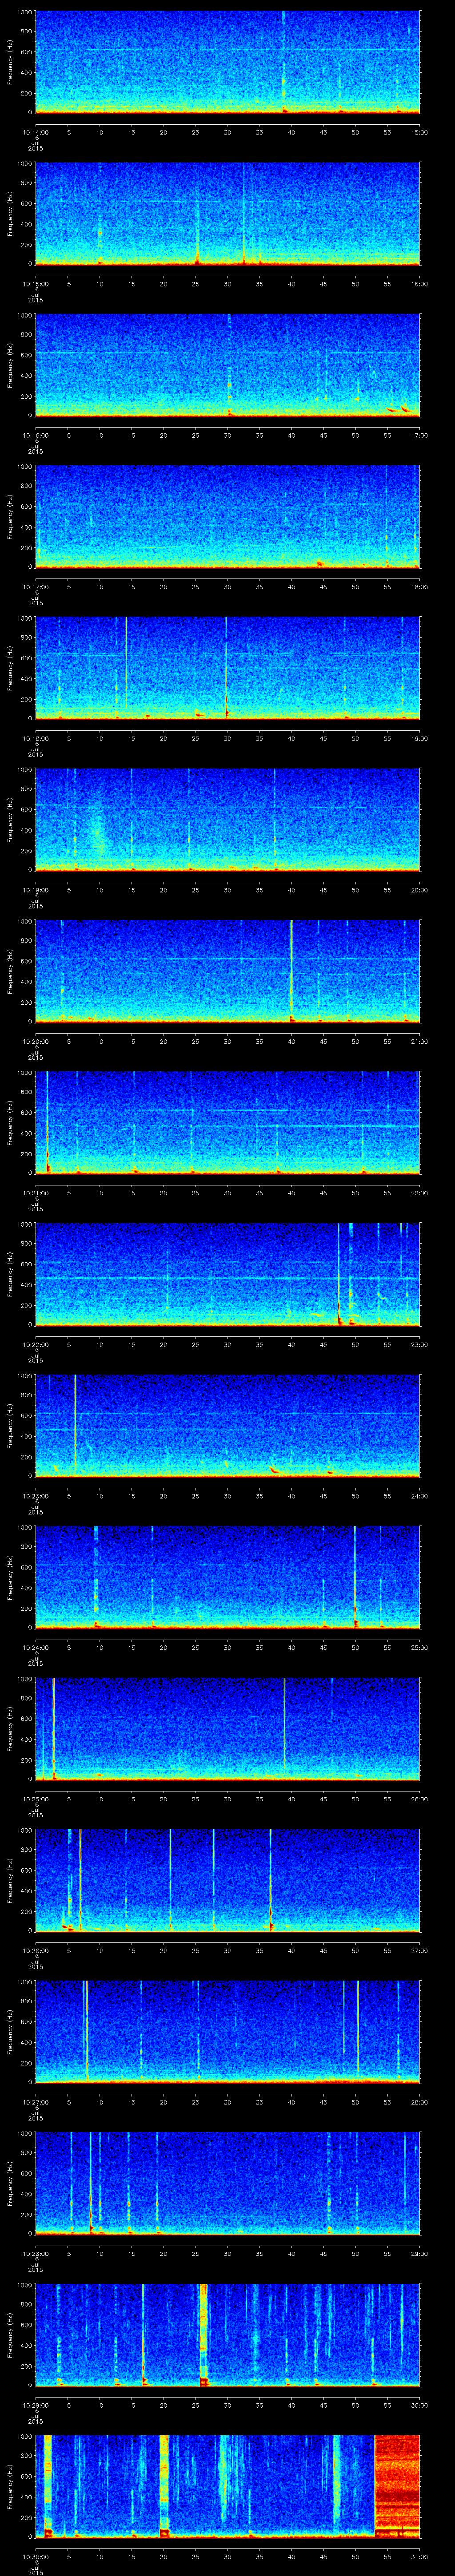Select the spectrogram plot starting at 10:27:00
Screen dimensions: 455x2576
[227, 2032]
